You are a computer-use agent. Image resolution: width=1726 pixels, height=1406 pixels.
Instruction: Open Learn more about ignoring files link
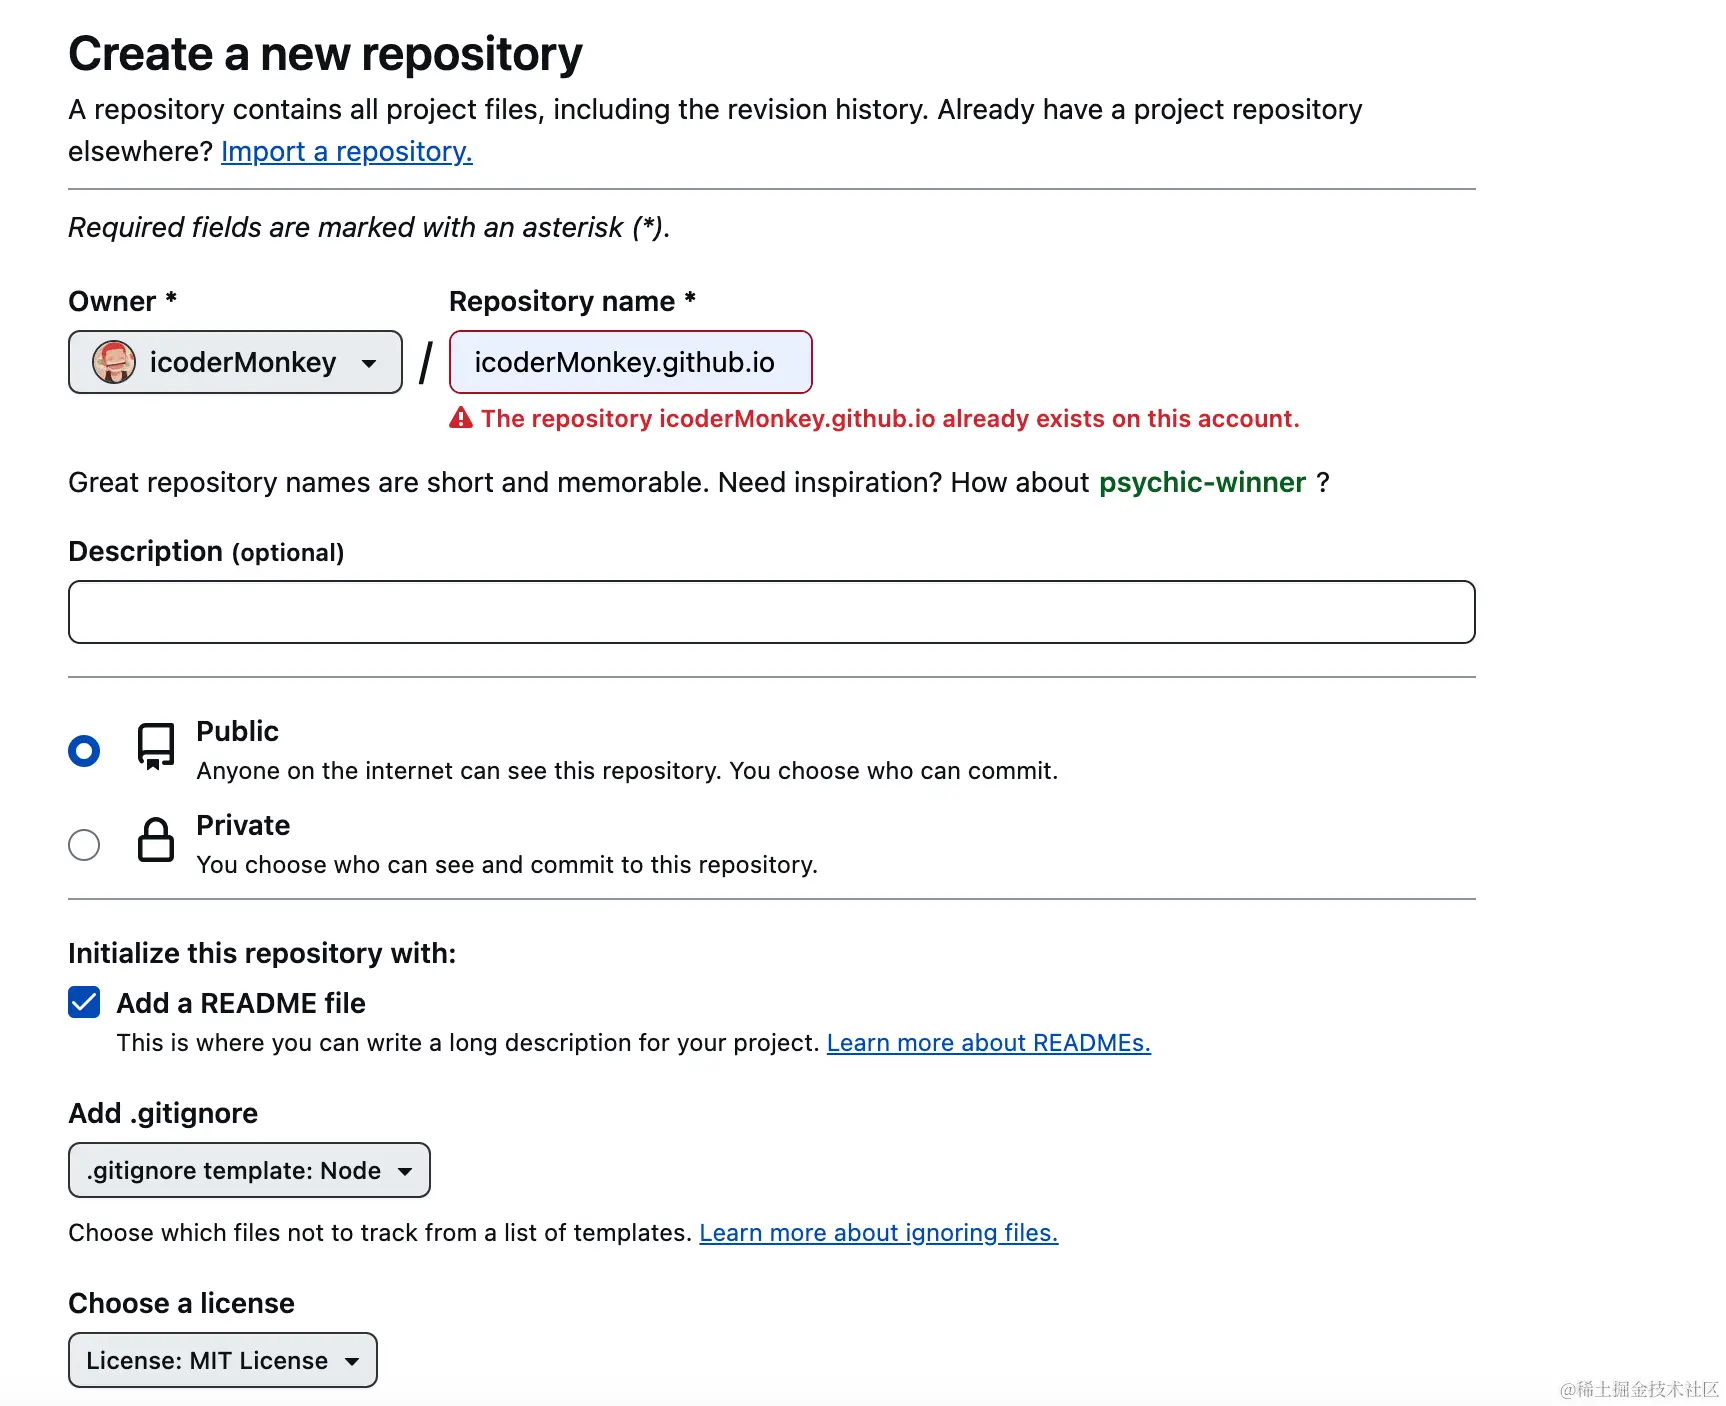click(x=878, y=1233)
